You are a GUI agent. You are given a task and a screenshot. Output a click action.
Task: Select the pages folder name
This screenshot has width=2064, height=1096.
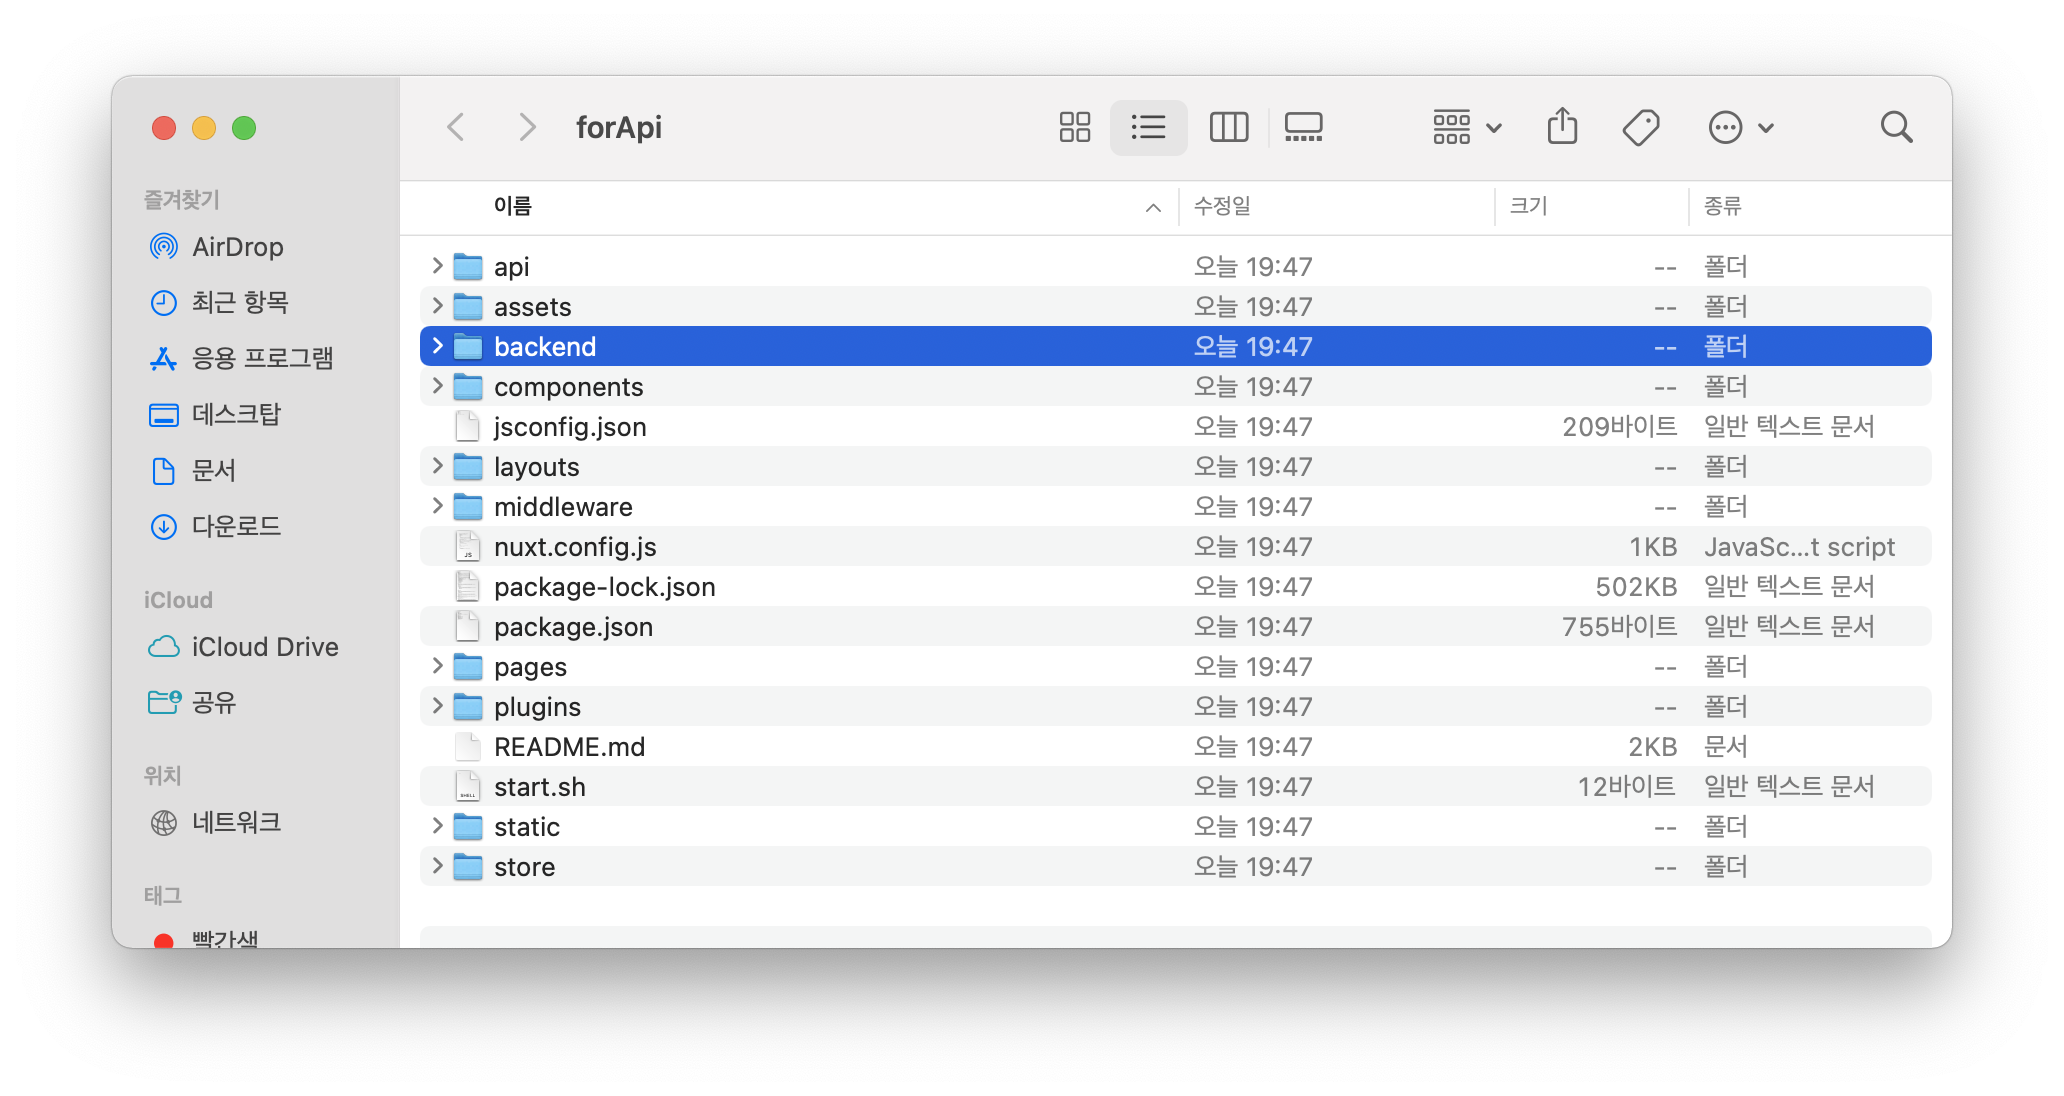[x=530, y=667]
